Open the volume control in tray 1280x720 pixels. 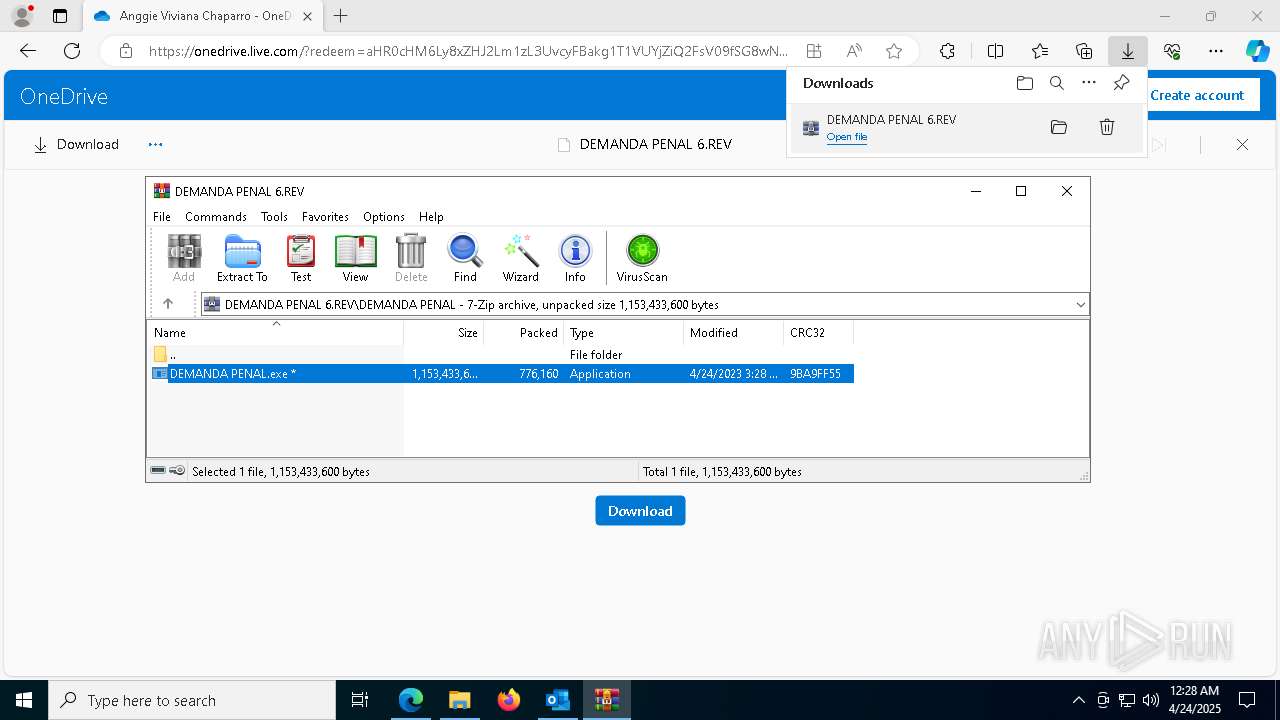tap(1151, 700)
